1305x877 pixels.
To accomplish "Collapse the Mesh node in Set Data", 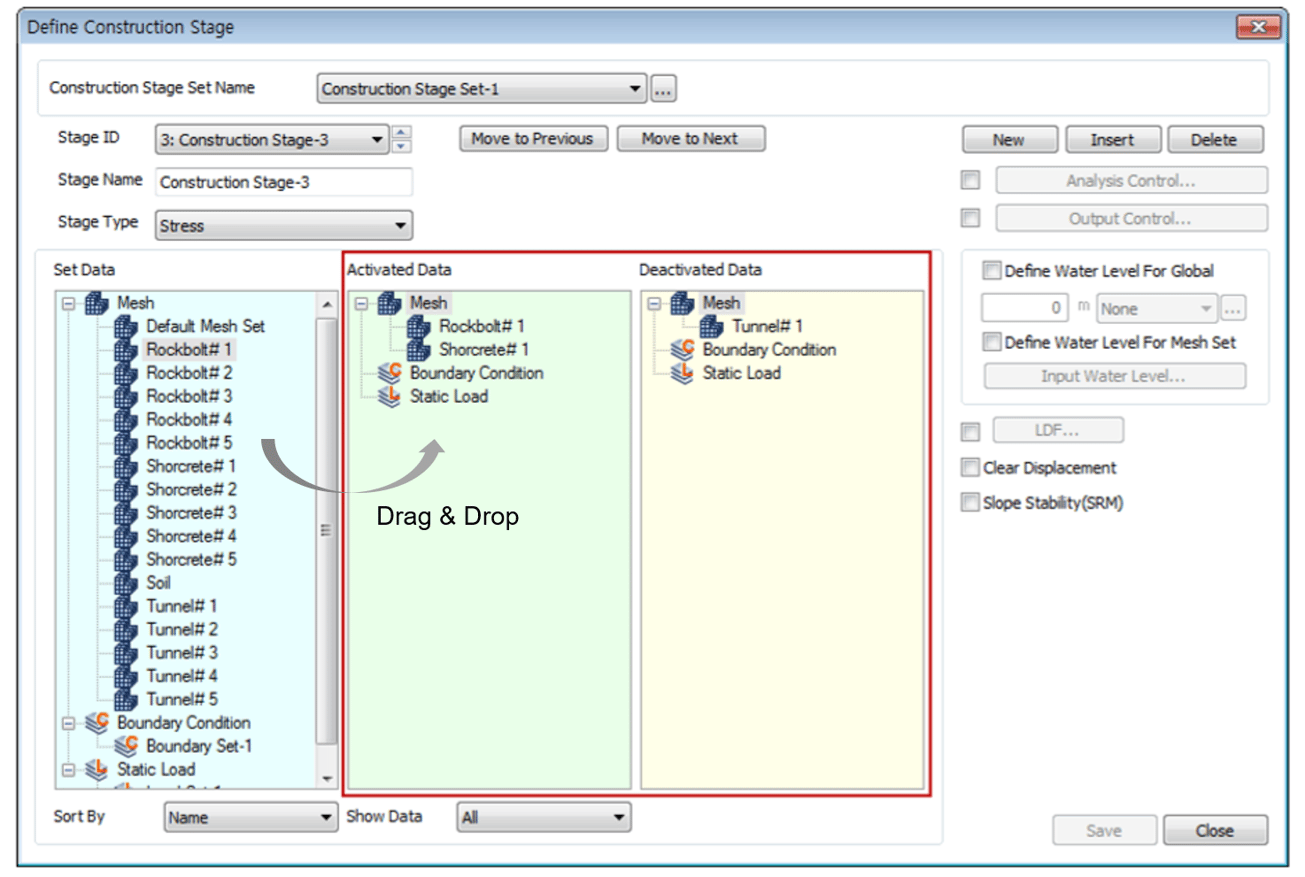I will (x=68, y=303).
